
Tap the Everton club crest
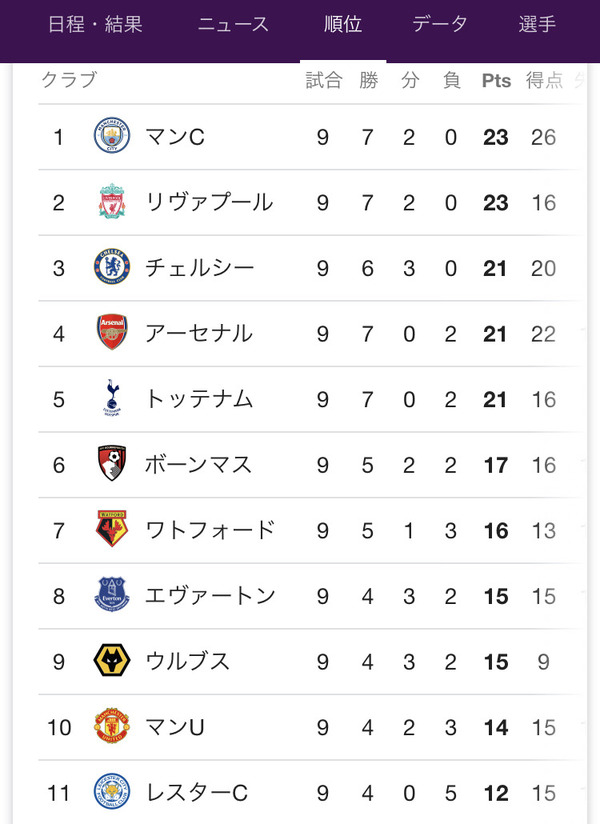[112, 594]
